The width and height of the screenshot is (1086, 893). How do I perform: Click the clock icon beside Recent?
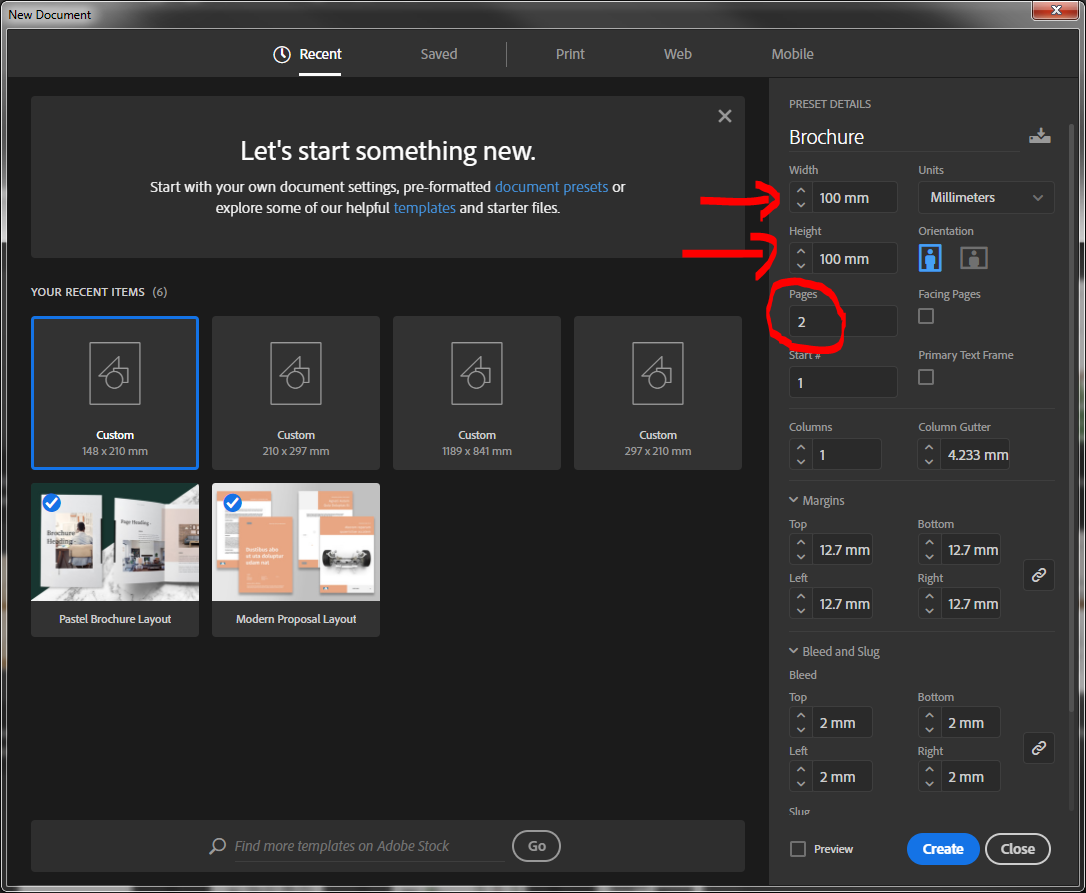pos(282,54)
